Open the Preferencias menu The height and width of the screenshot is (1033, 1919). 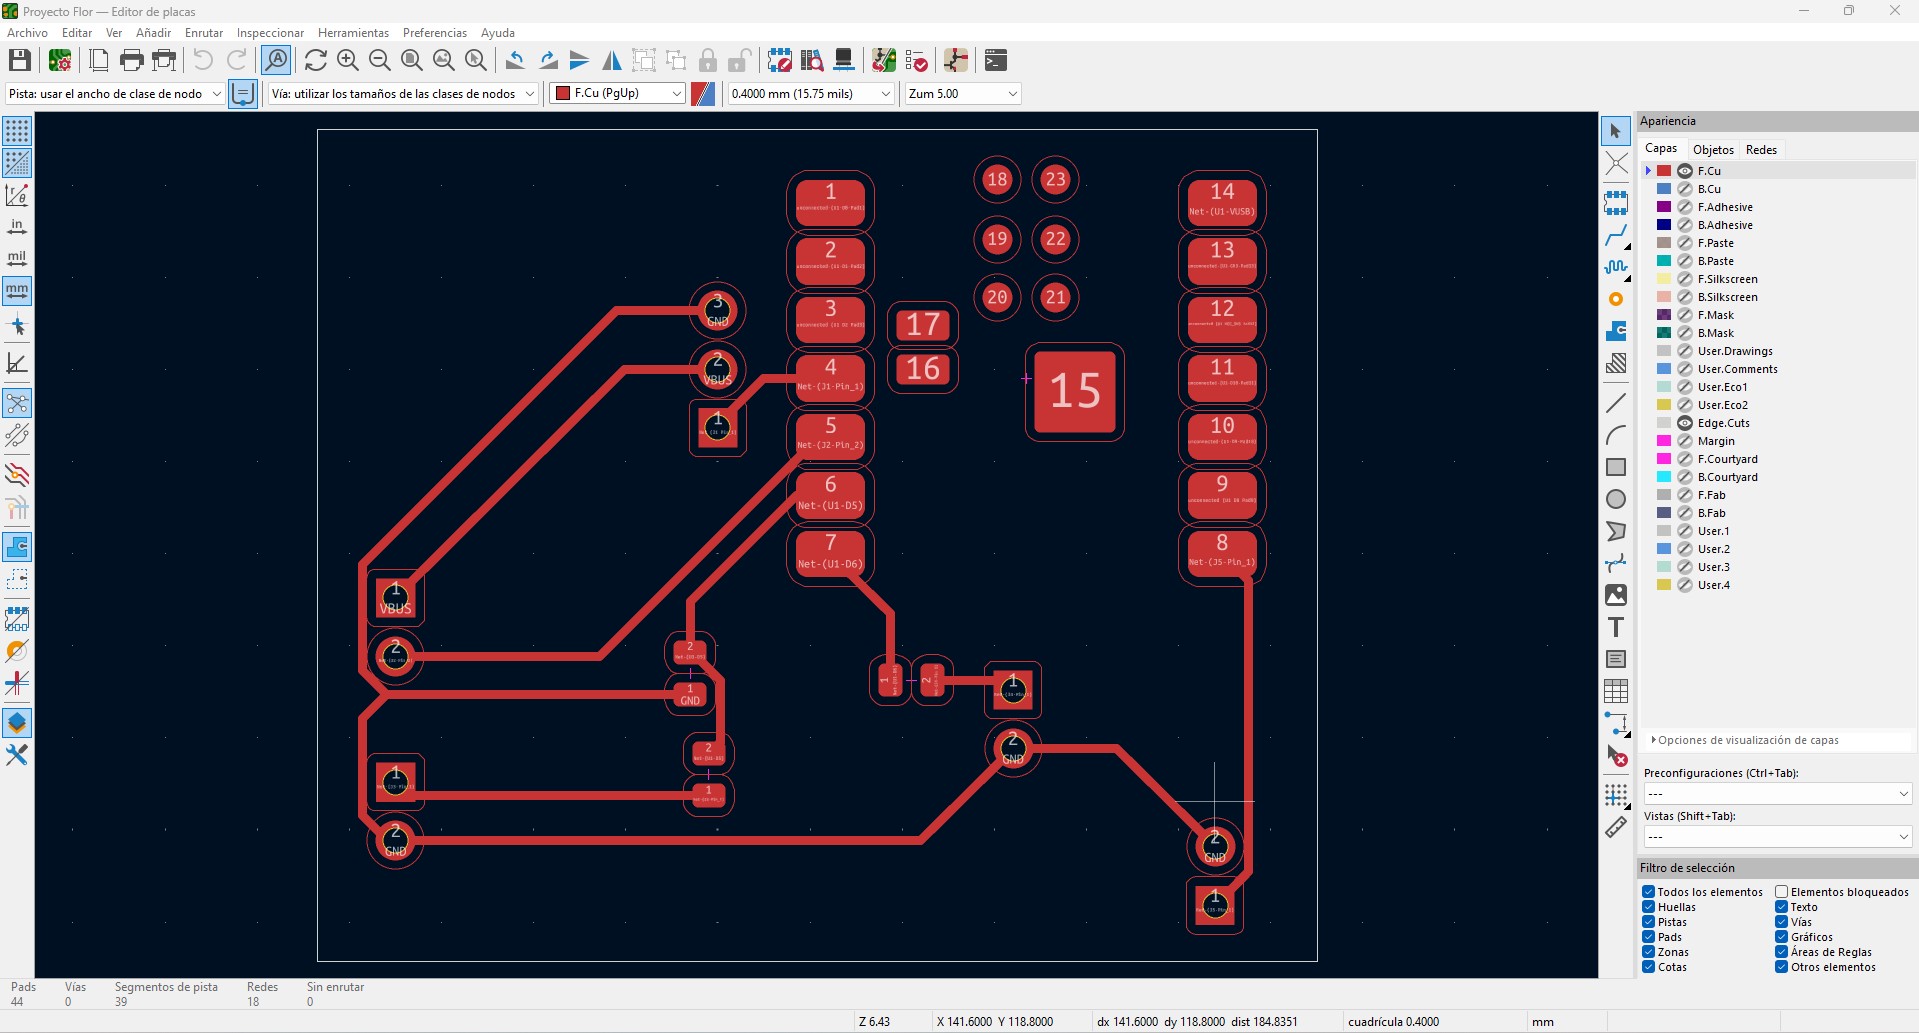tap(434, 33)
